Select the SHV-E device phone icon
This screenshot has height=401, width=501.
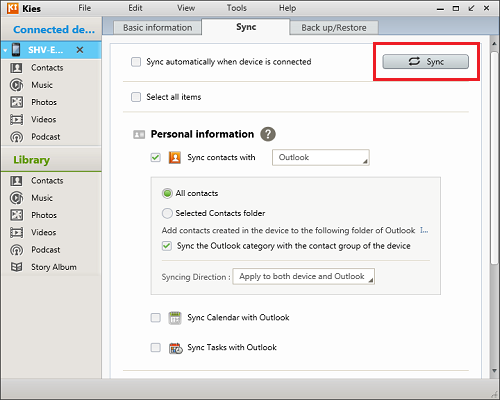click(16, 50)
